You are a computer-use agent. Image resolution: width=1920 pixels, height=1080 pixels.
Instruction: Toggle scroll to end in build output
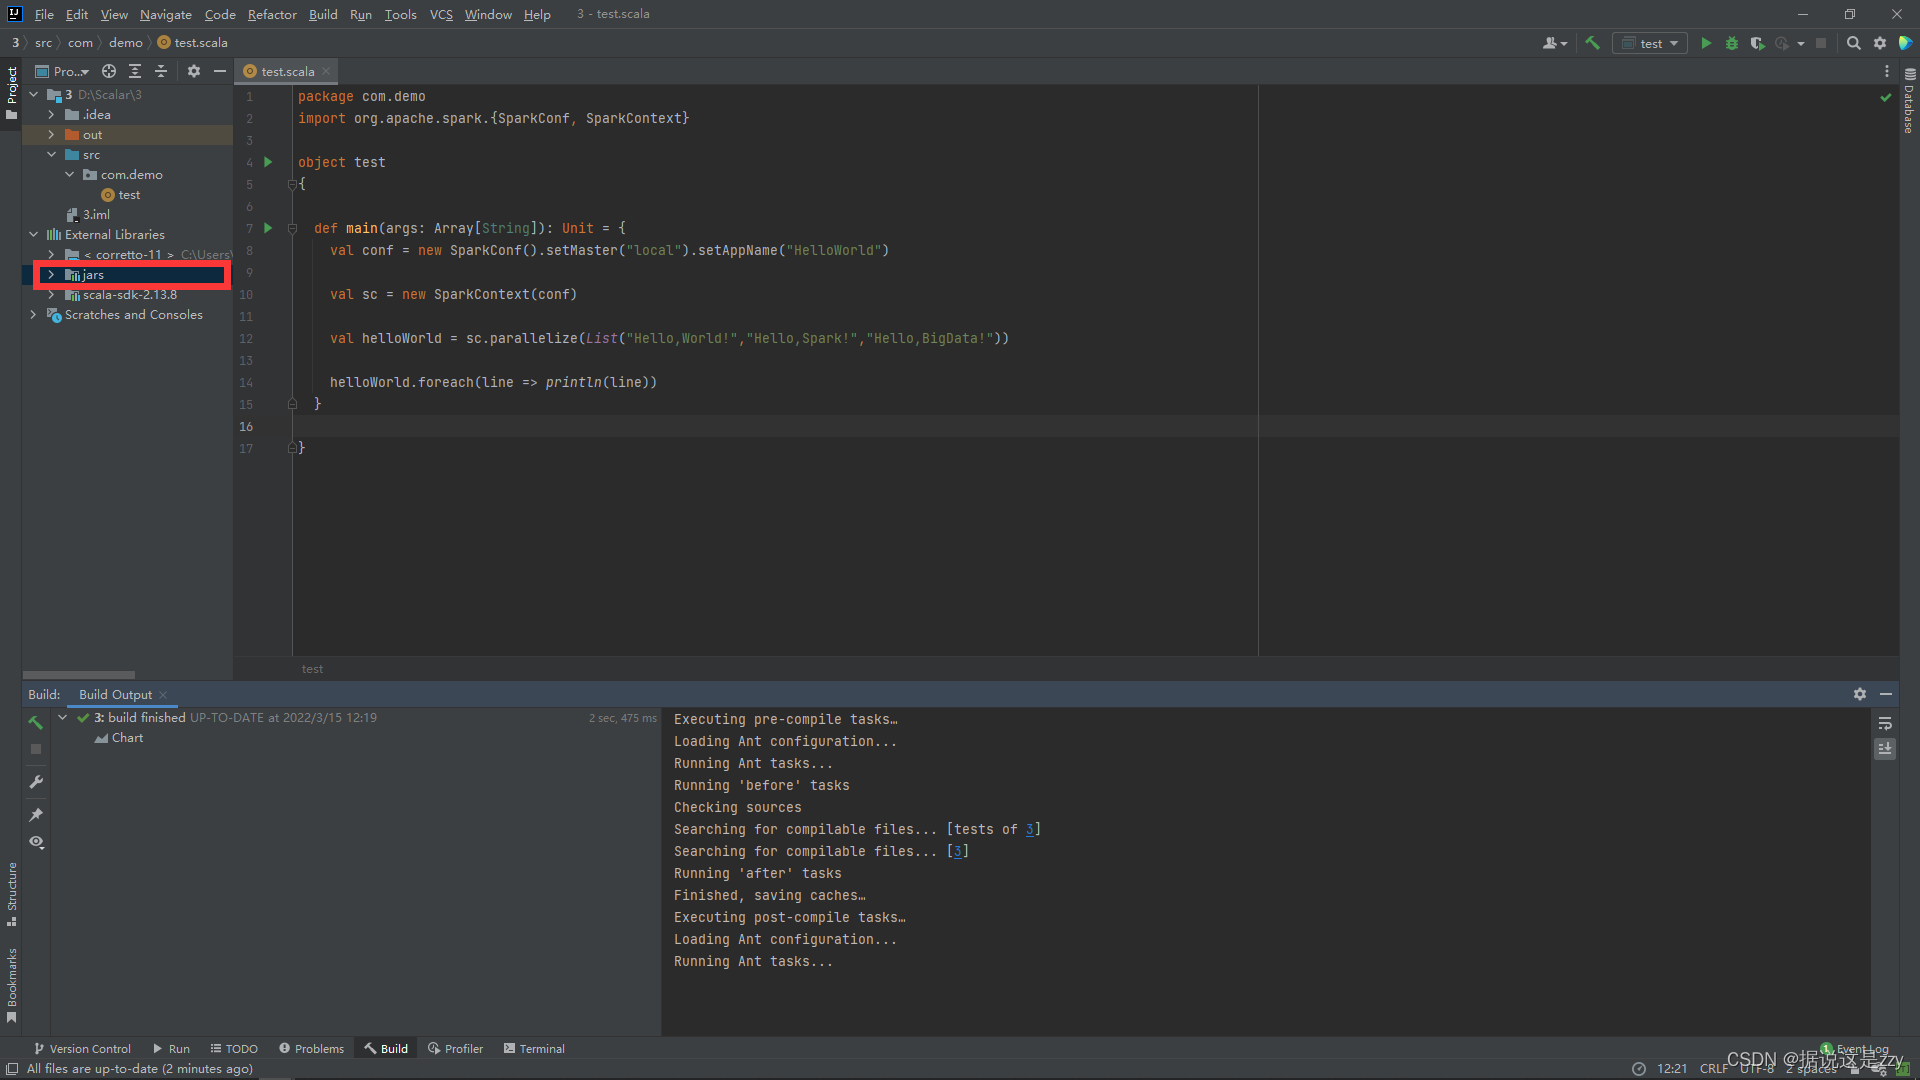coord(1885,748)
